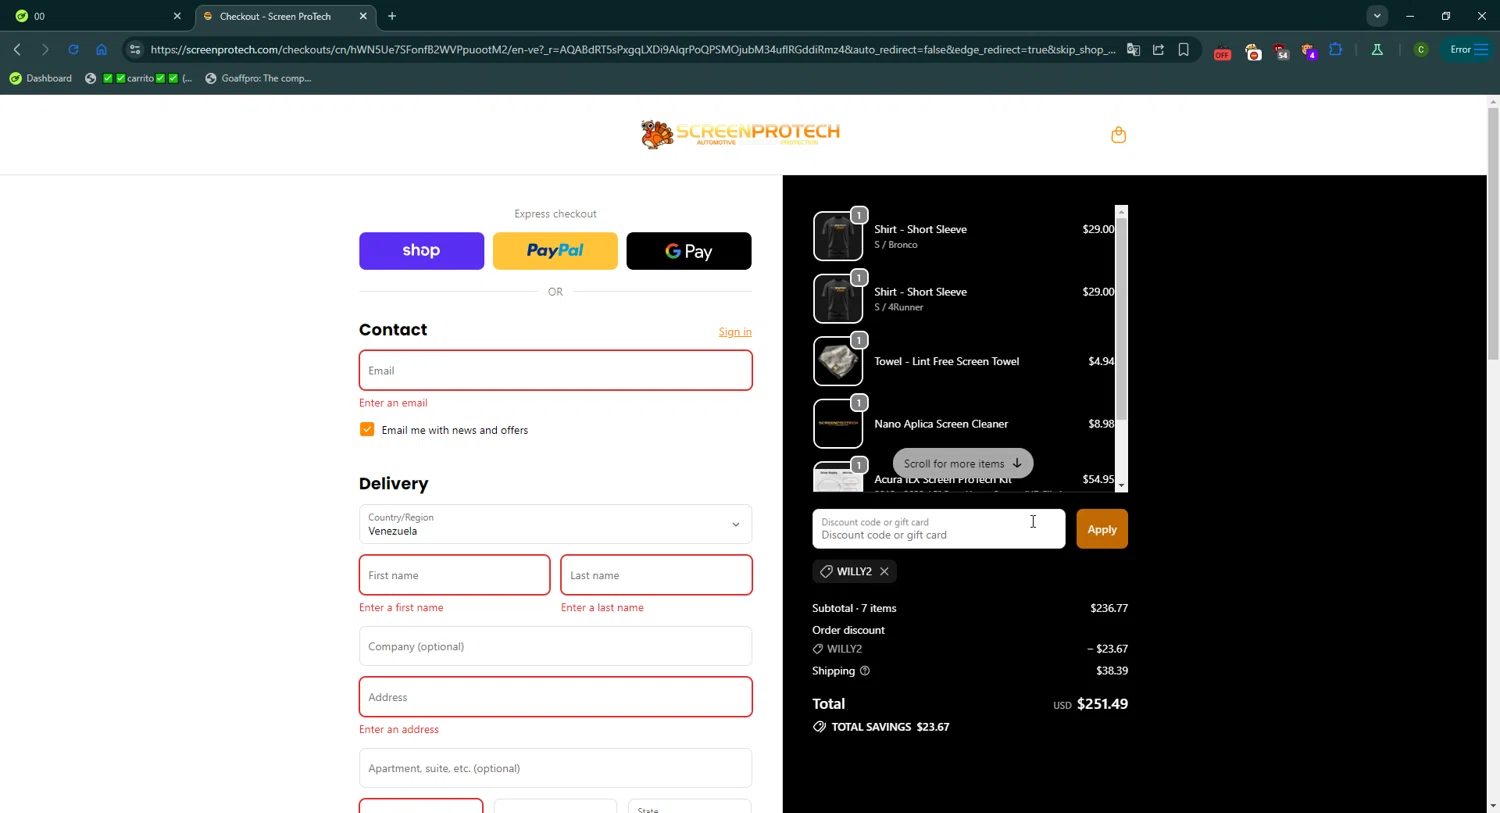Click the shopping bag cart icon

point(1118,135)
